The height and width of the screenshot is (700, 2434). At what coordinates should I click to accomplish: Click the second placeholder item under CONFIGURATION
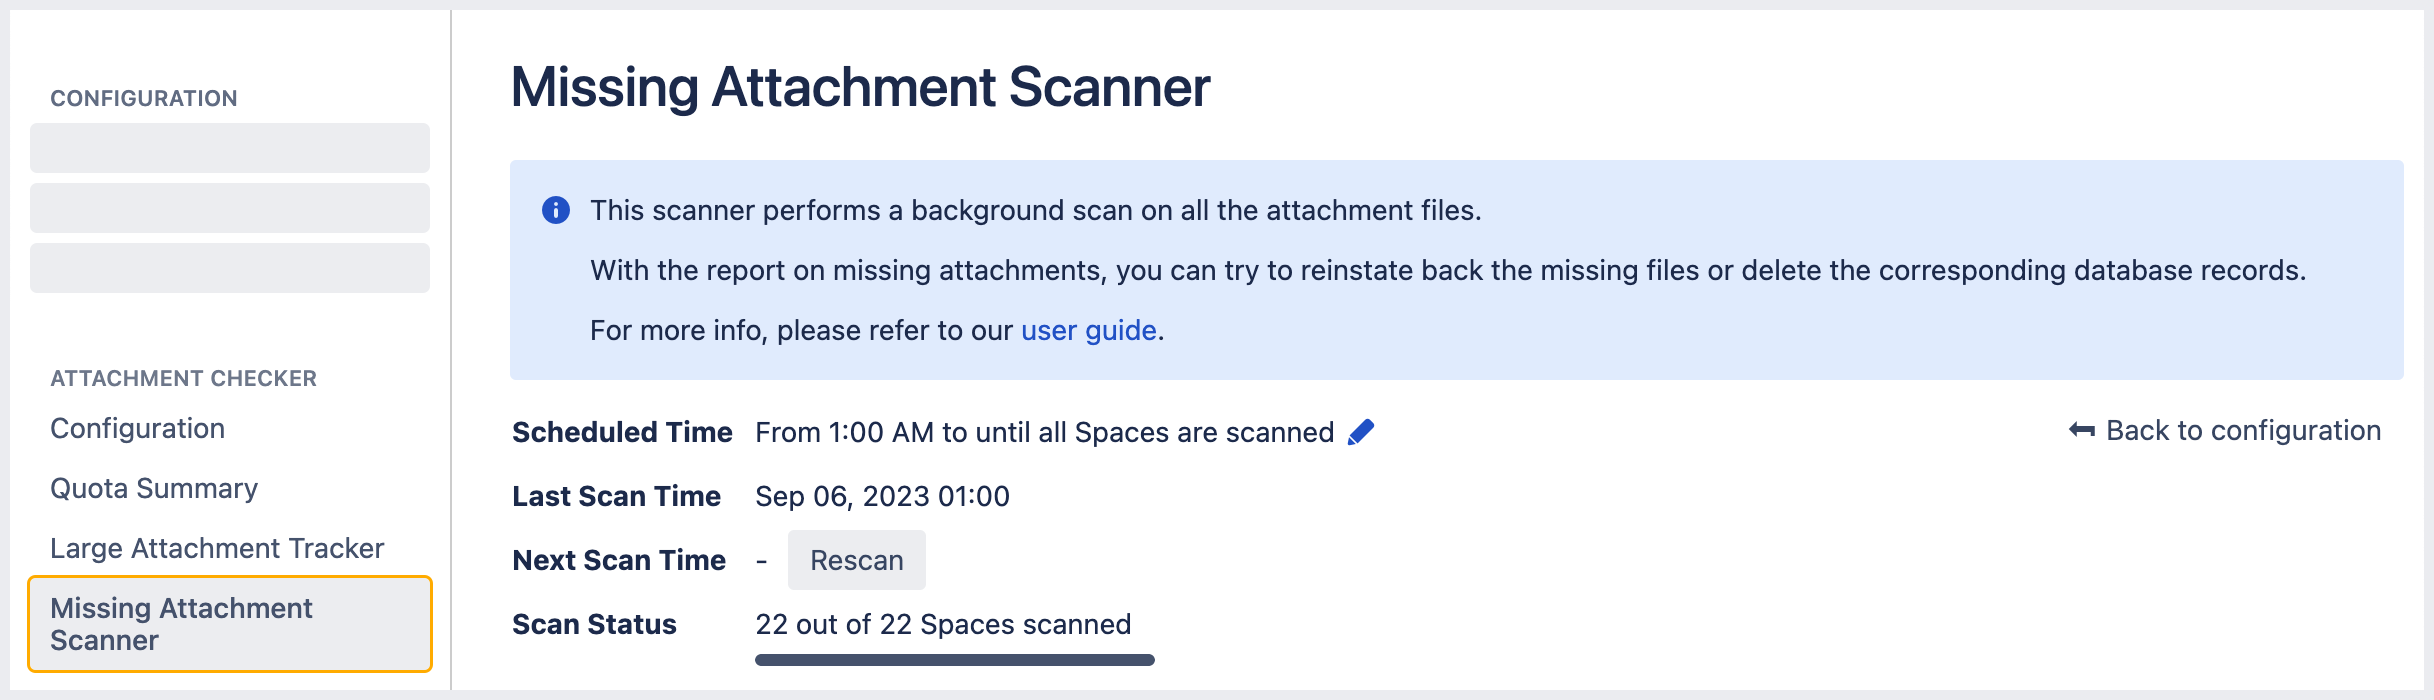click(229, 207)
